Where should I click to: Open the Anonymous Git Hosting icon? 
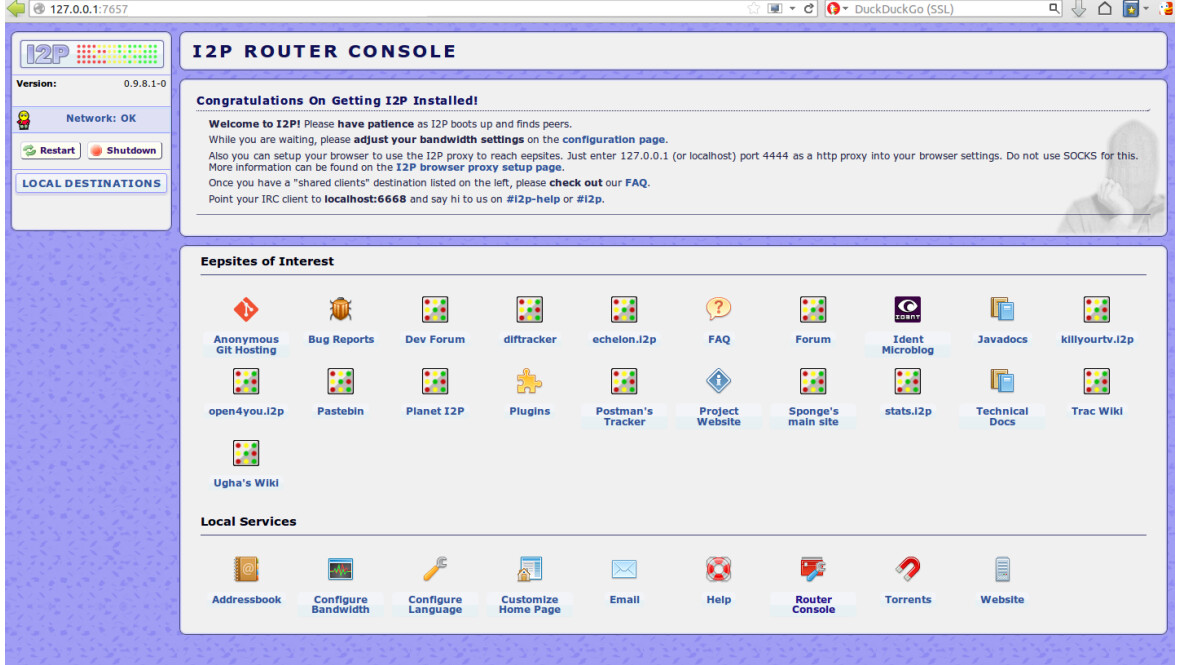point(246,309)
